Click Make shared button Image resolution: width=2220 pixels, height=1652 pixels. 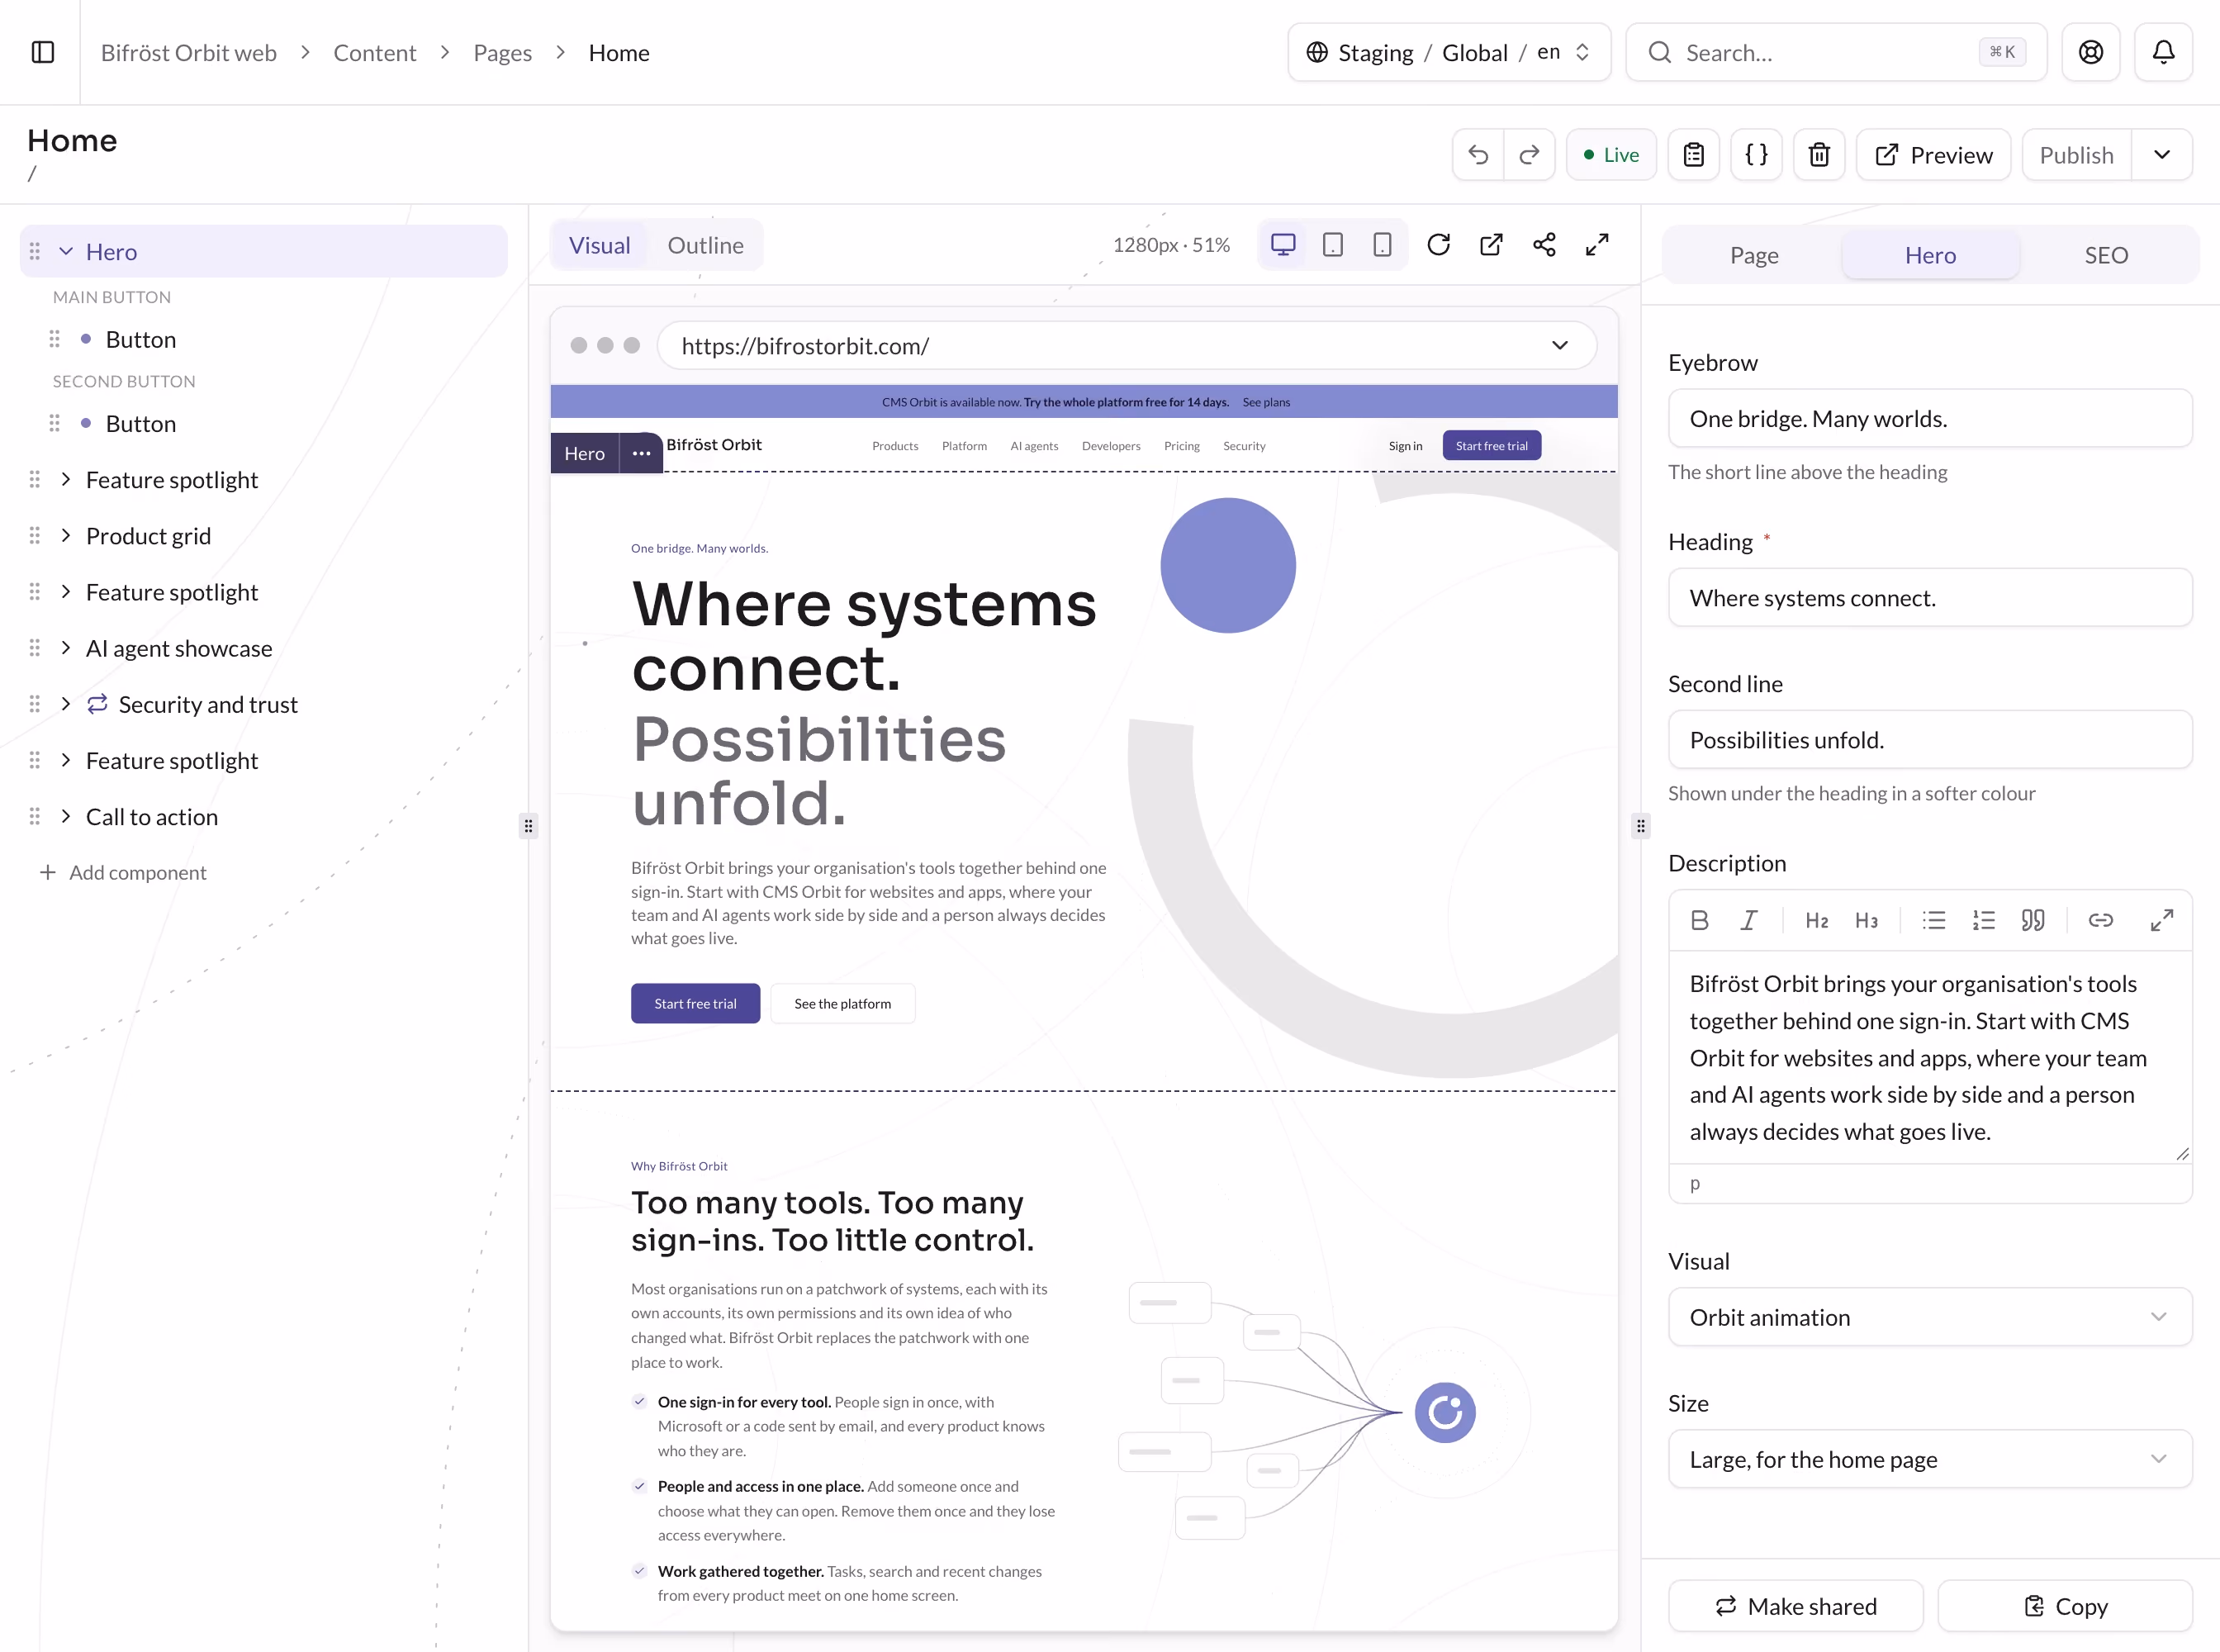tap(1796, 1606)
